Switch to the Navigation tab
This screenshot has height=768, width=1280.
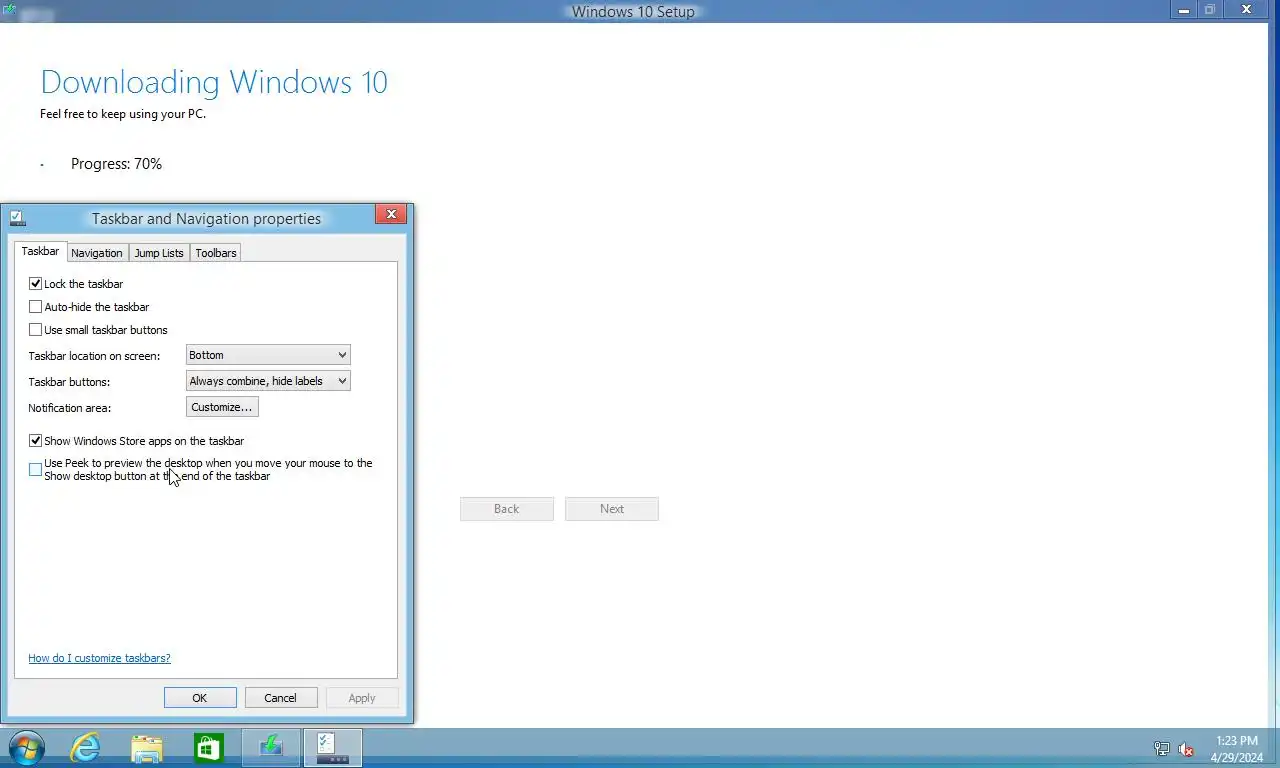click(96, 253)
